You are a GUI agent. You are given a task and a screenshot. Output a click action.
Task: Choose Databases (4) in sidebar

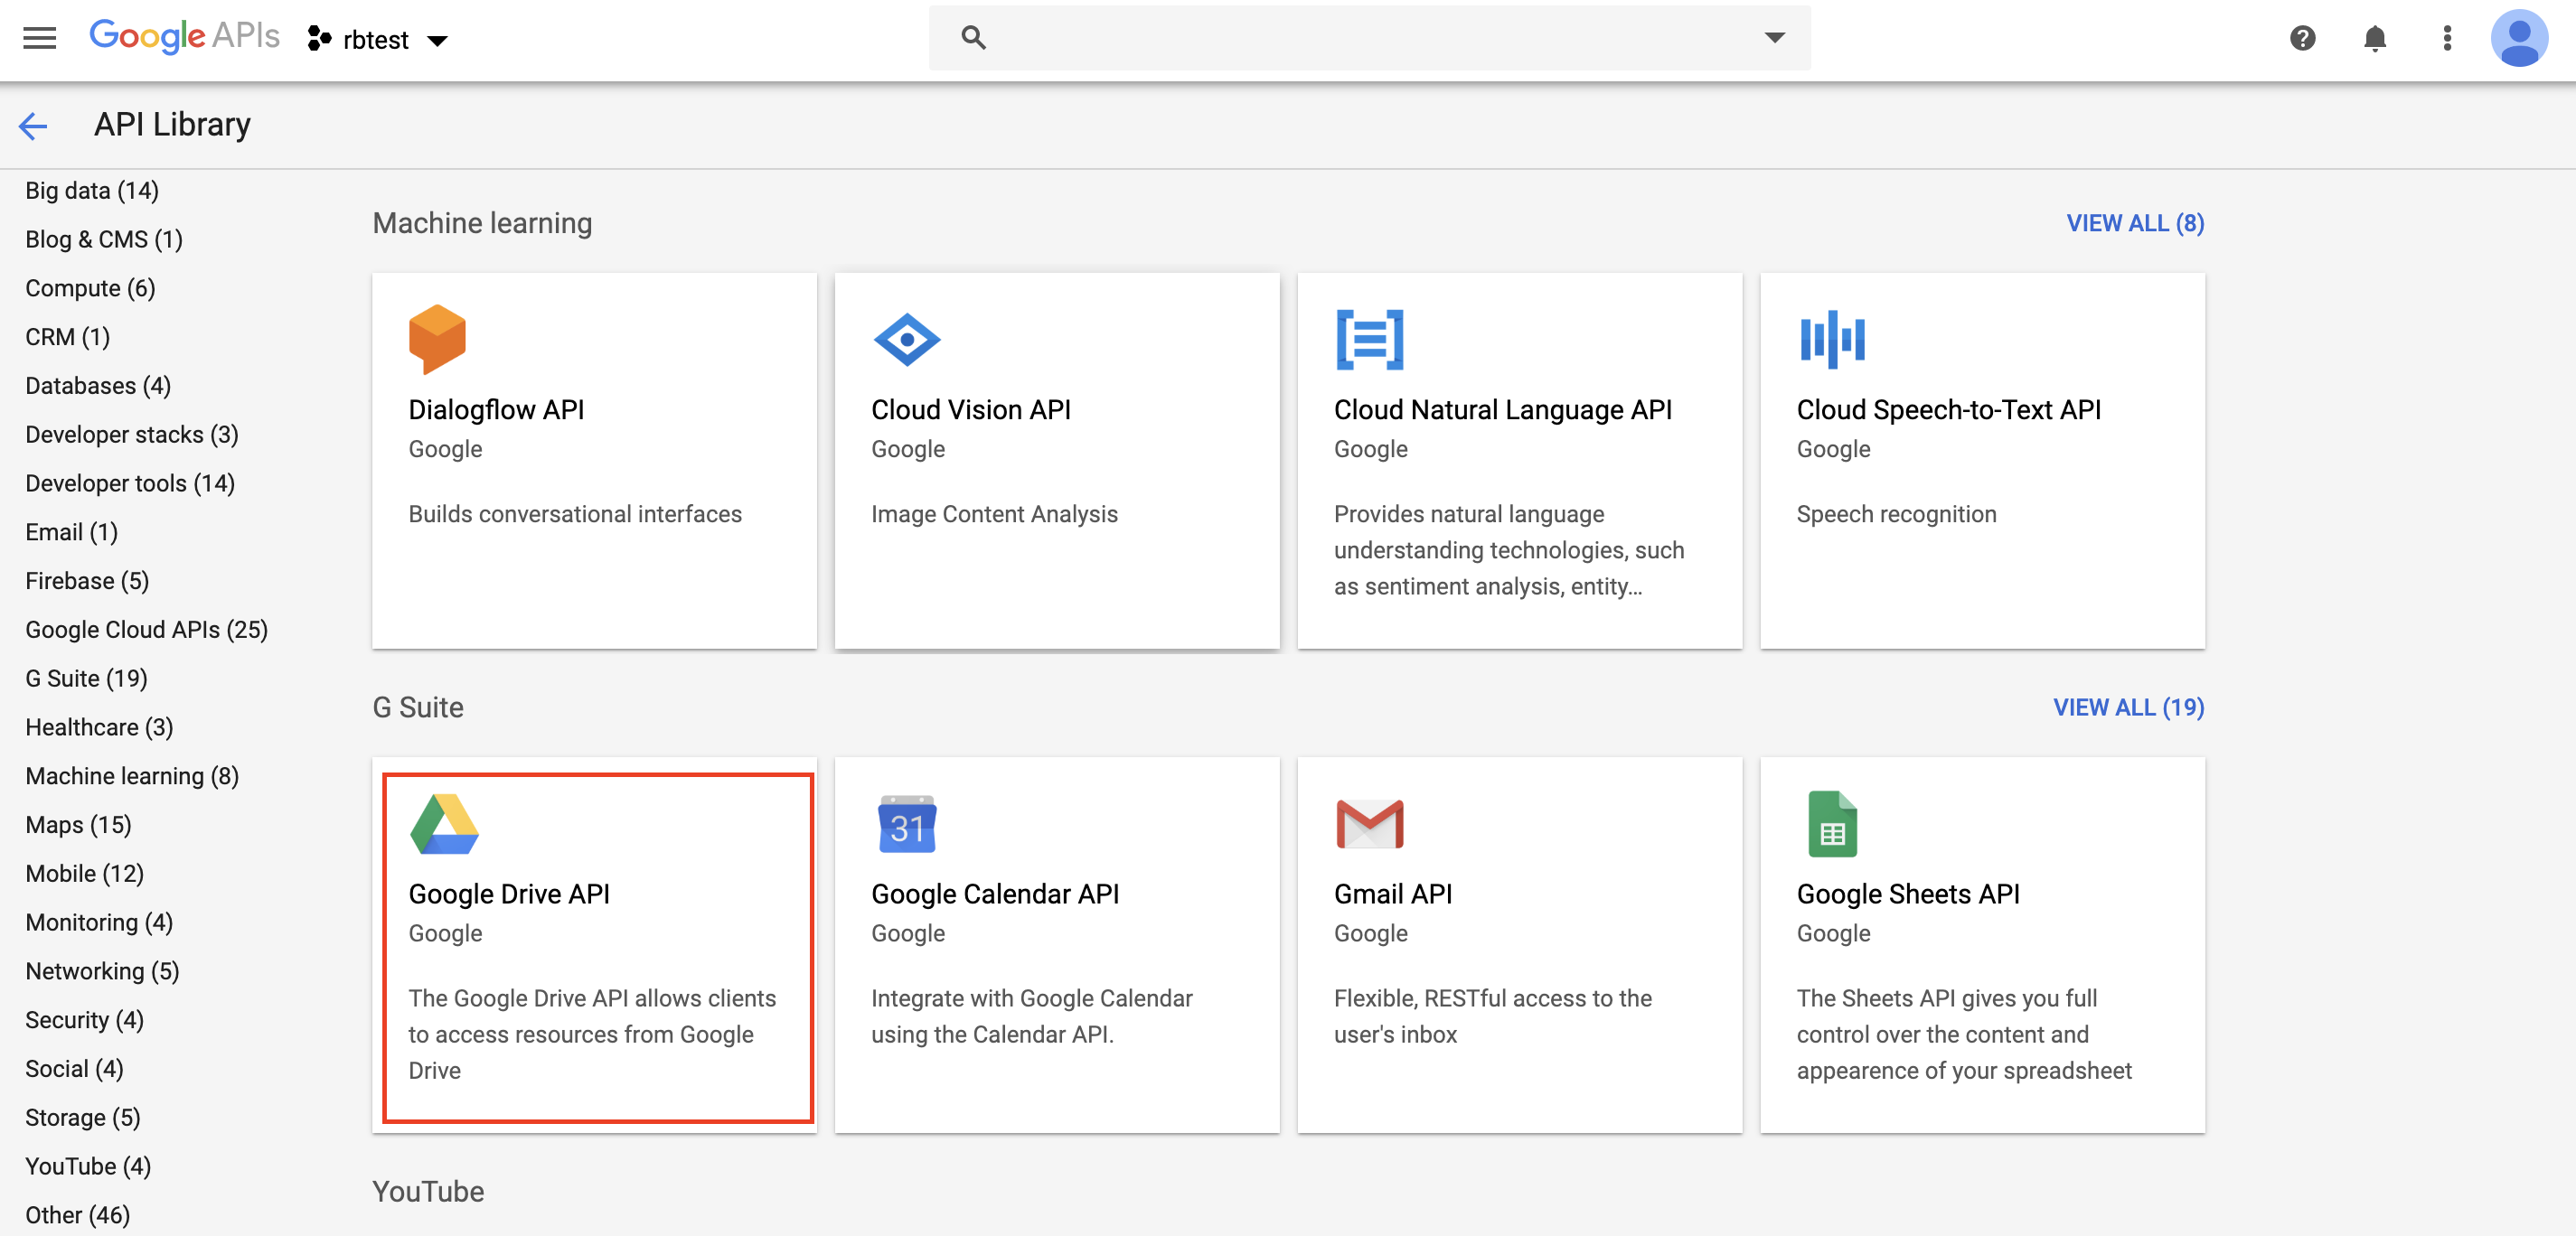98,386
